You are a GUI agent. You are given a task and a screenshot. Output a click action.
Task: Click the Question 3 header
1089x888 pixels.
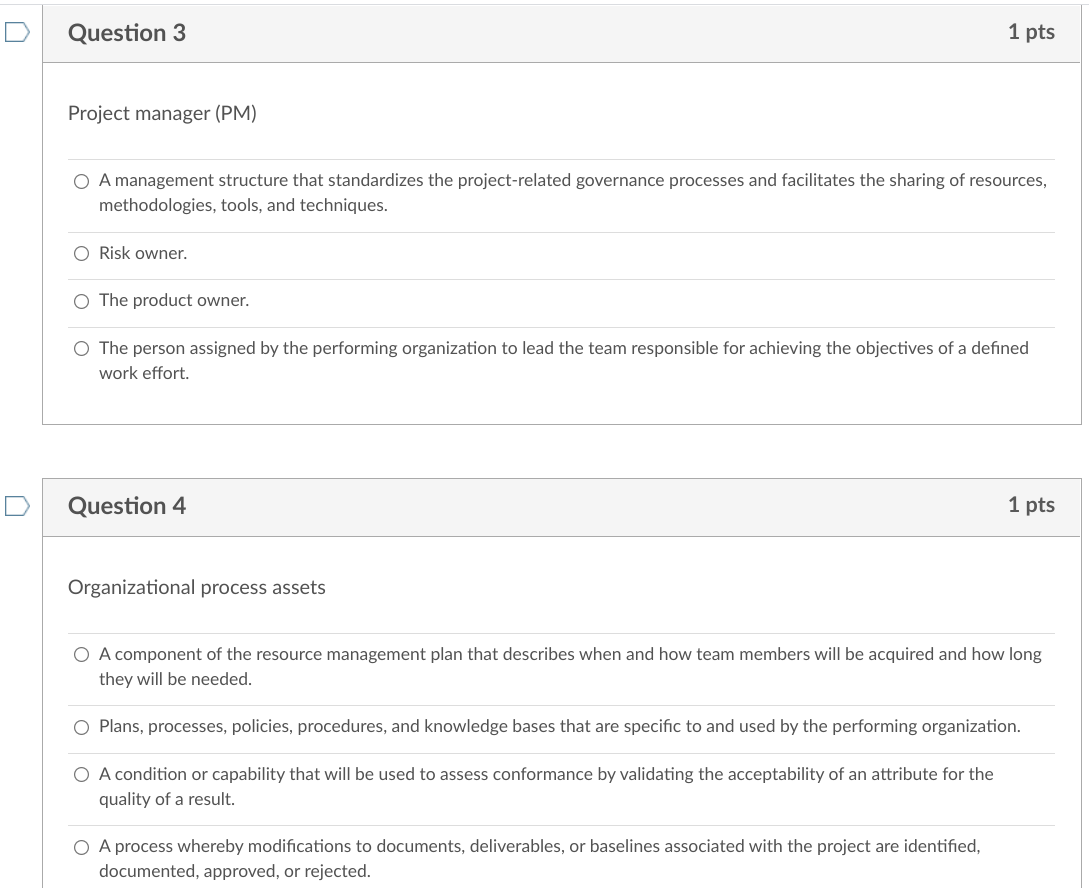[x=127, y=32]
